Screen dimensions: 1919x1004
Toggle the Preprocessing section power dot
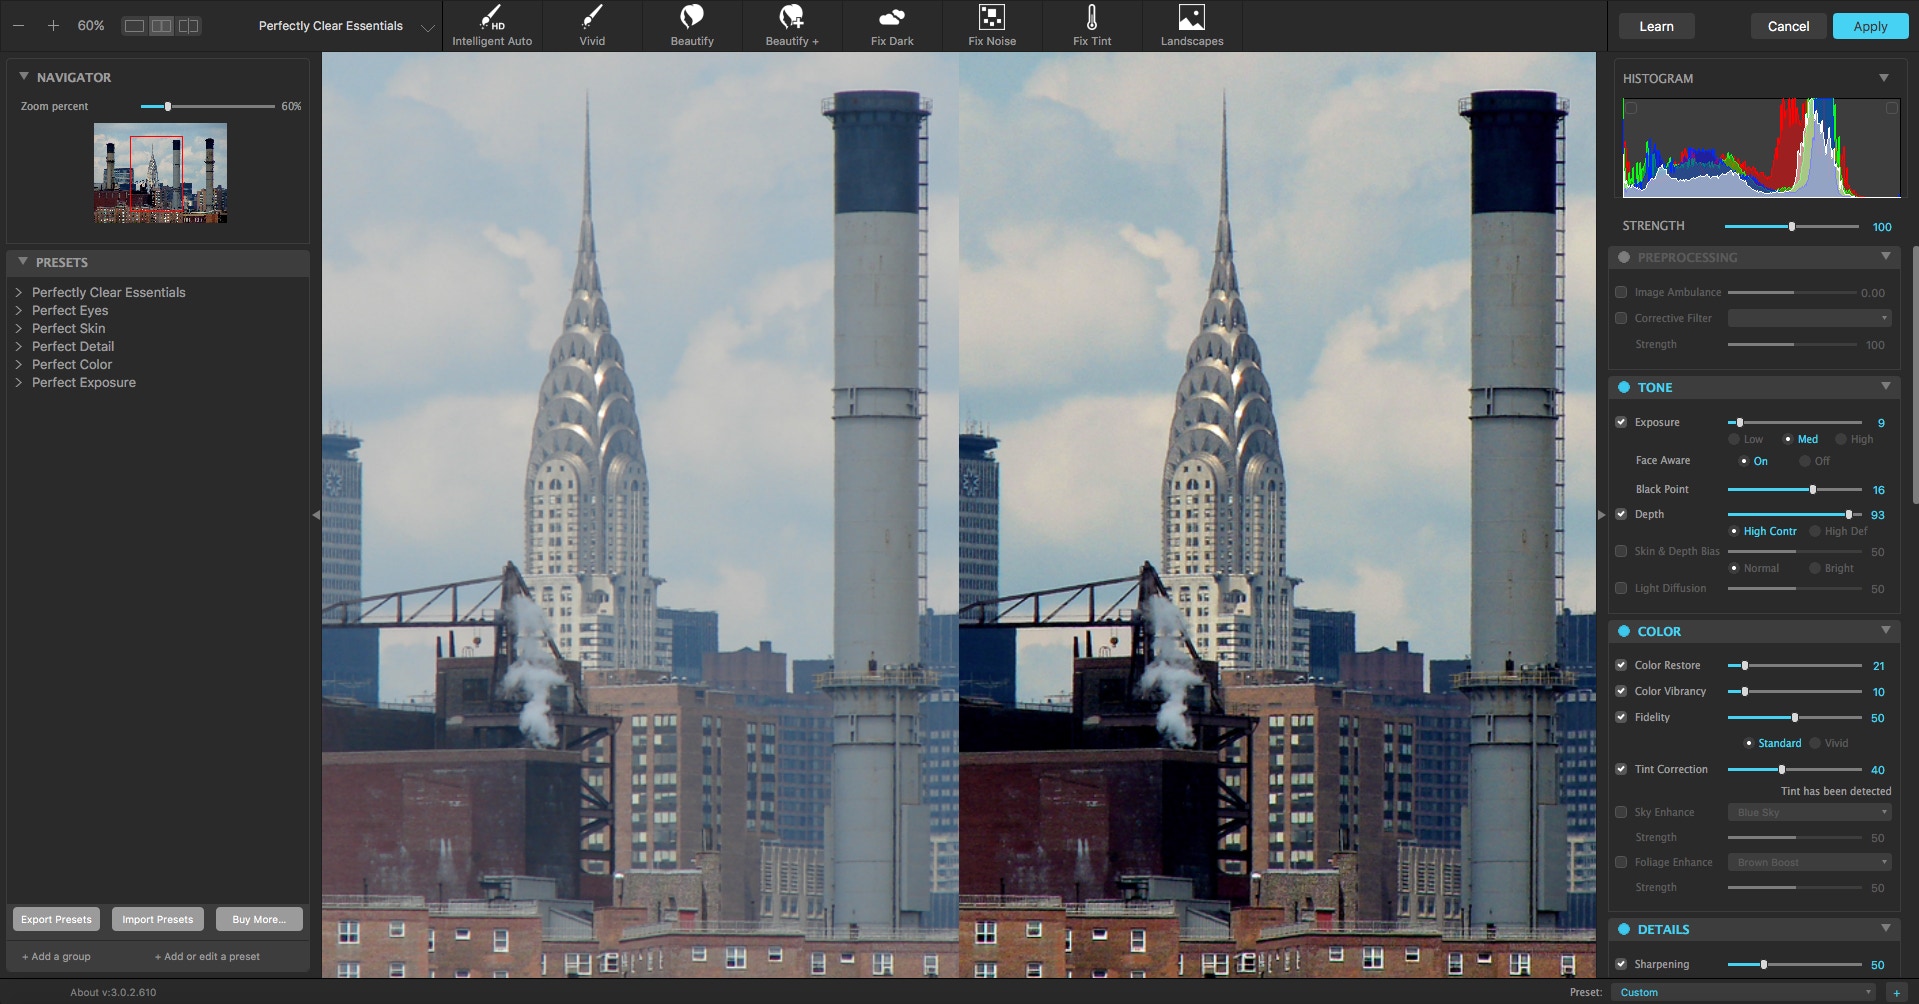pyautogui.click(x=1624, y=257)
